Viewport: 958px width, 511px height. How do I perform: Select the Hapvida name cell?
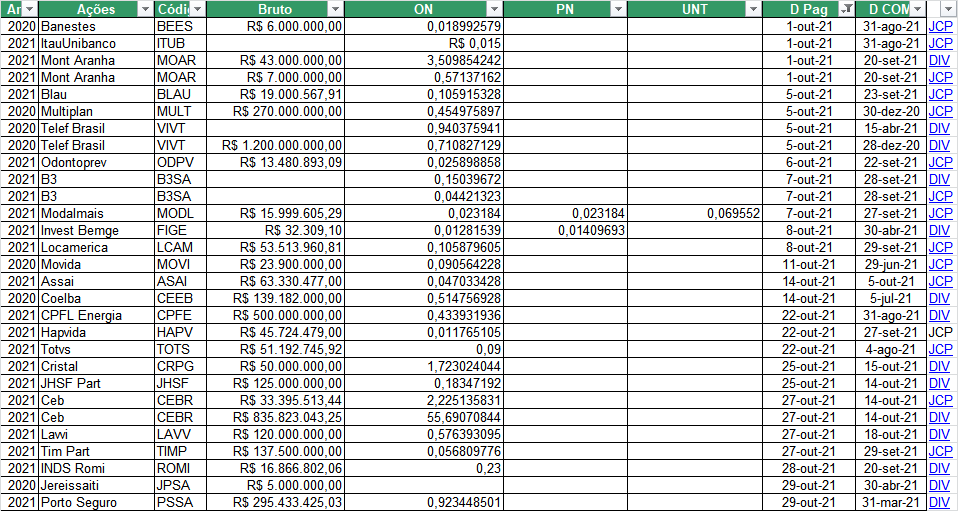(x=97, y=333)
